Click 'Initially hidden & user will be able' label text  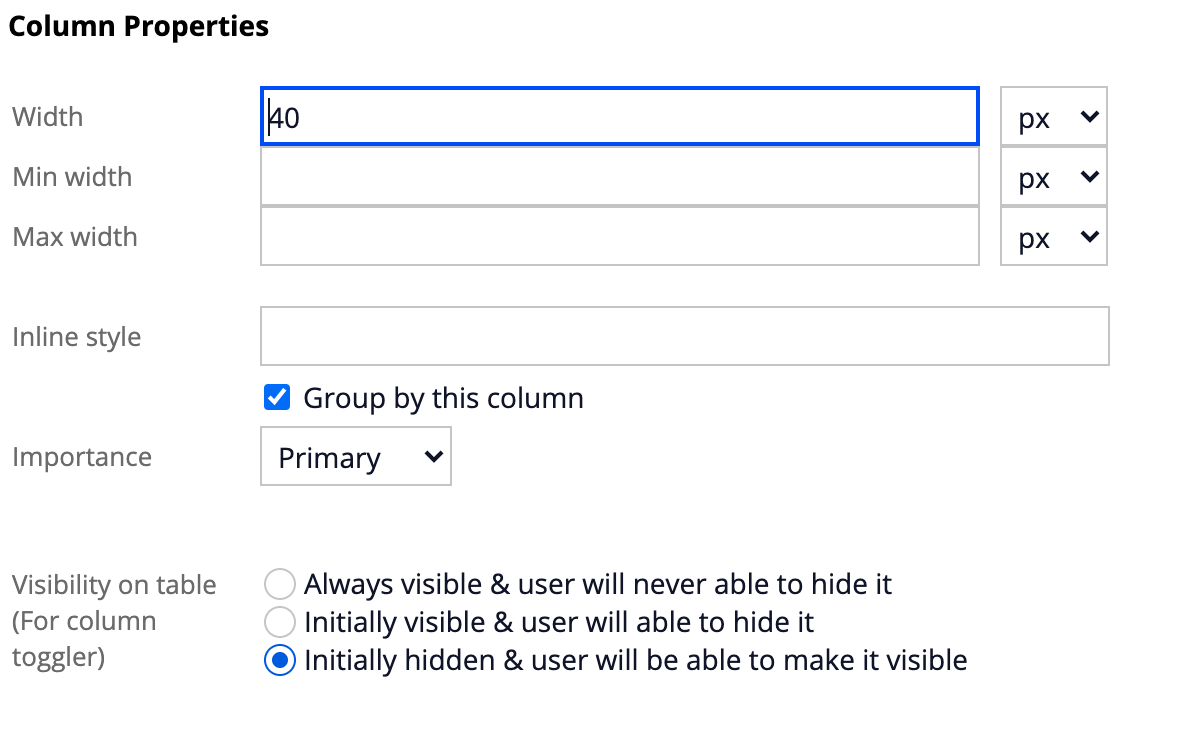click(x=635, y=661)
